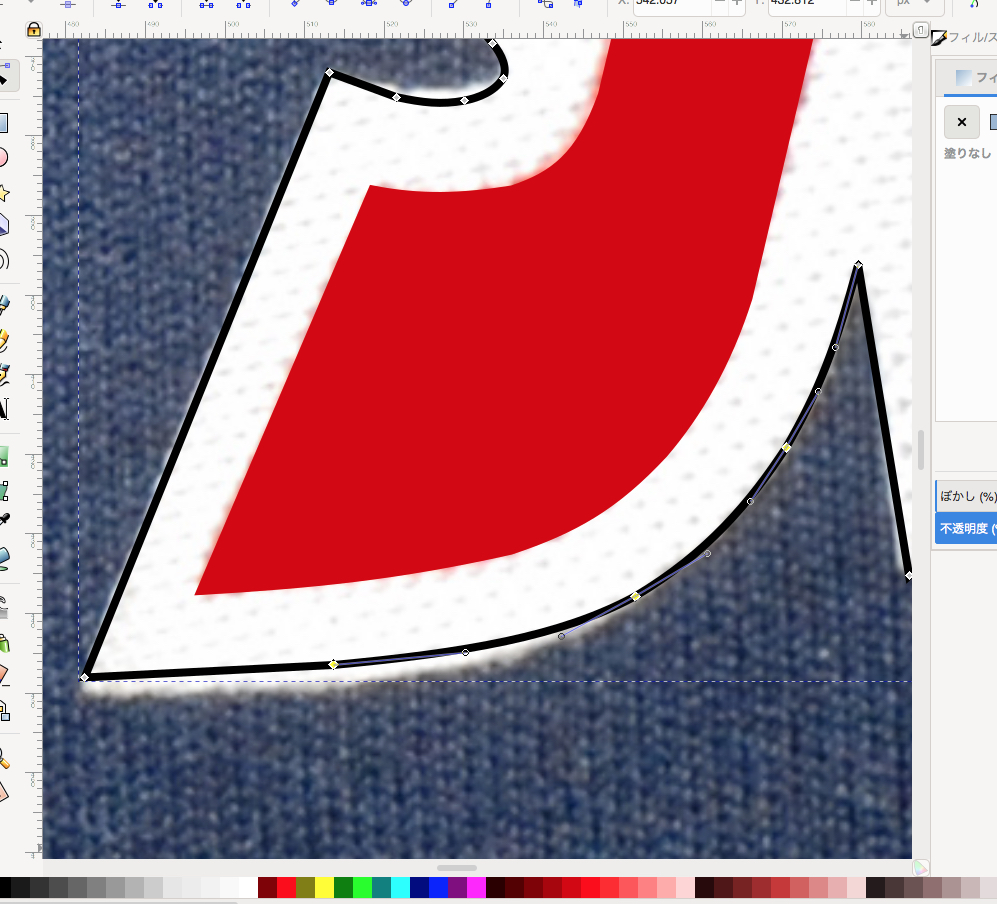Pick the maroon swatch in the palette
Image resolution: width=997 pixels, height=904 pixels.
point(268,887)
